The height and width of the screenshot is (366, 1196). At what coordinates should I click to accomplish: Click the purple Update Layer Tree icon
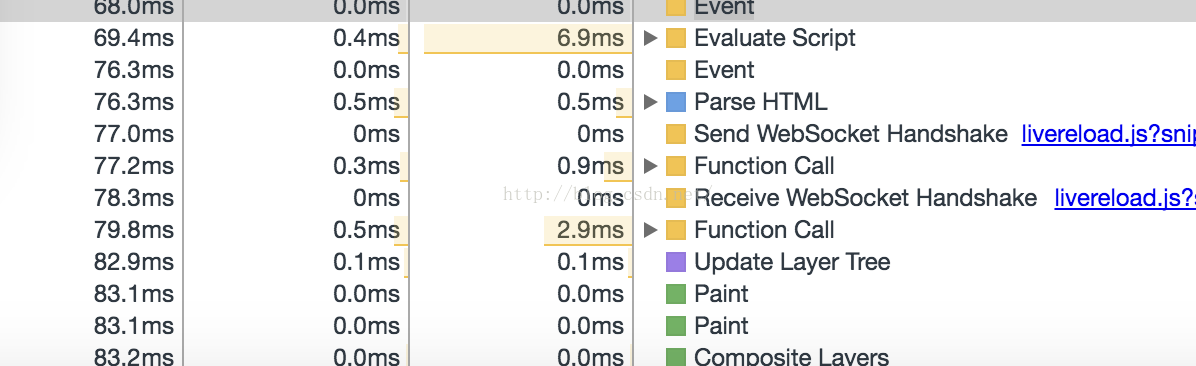(675, 262)
